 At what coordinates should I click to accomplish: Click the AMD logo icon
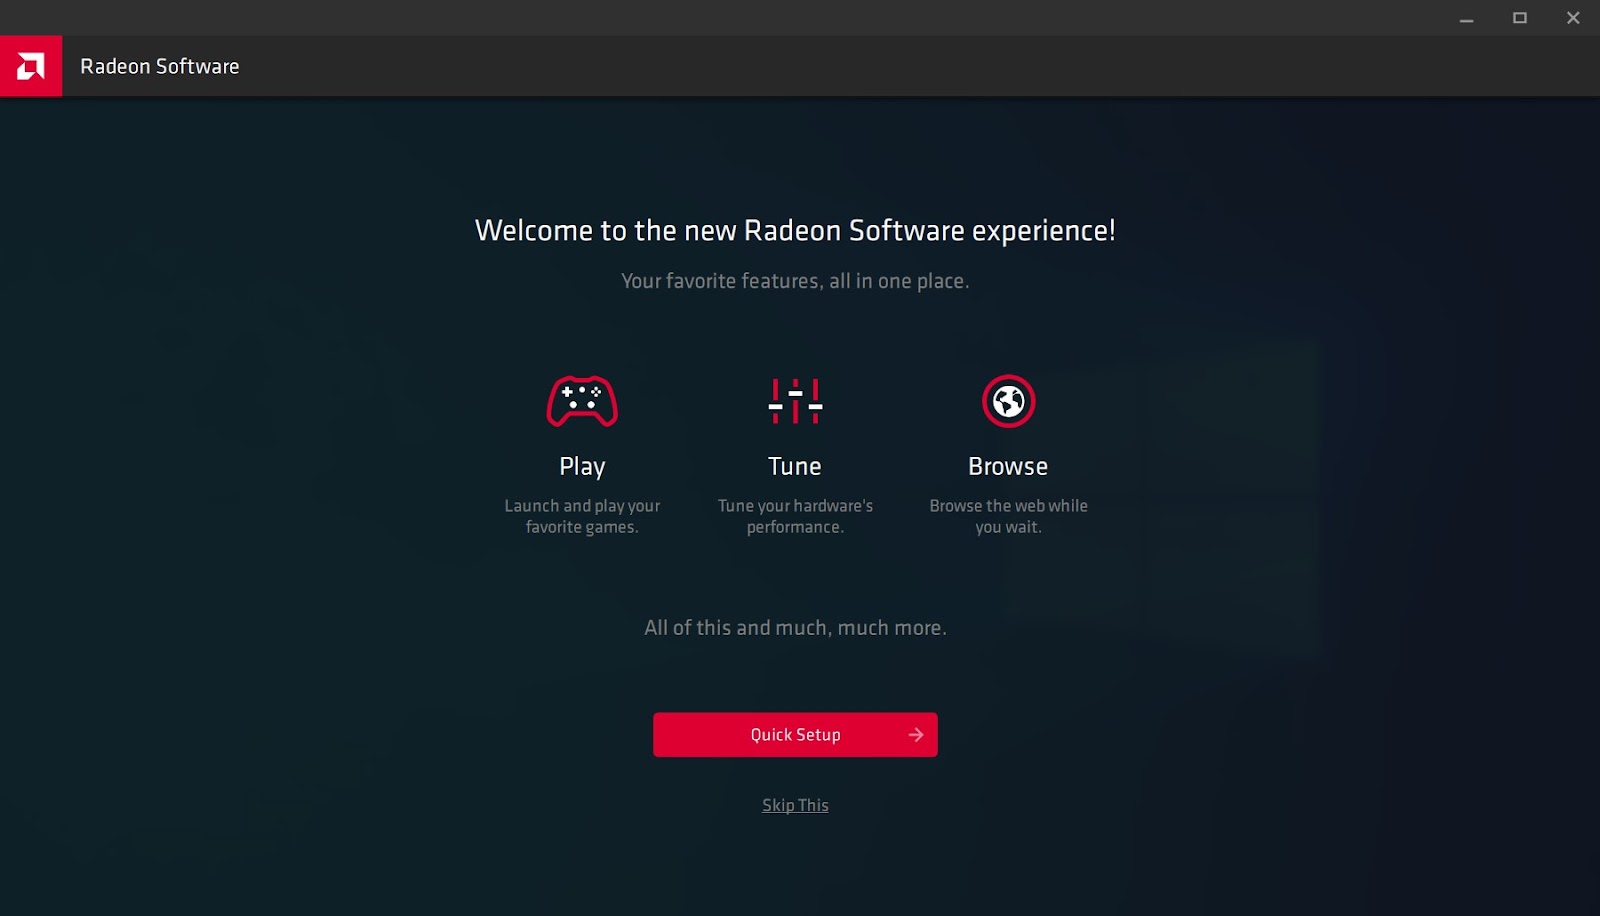pyautogui.click(x=31, y=66)
